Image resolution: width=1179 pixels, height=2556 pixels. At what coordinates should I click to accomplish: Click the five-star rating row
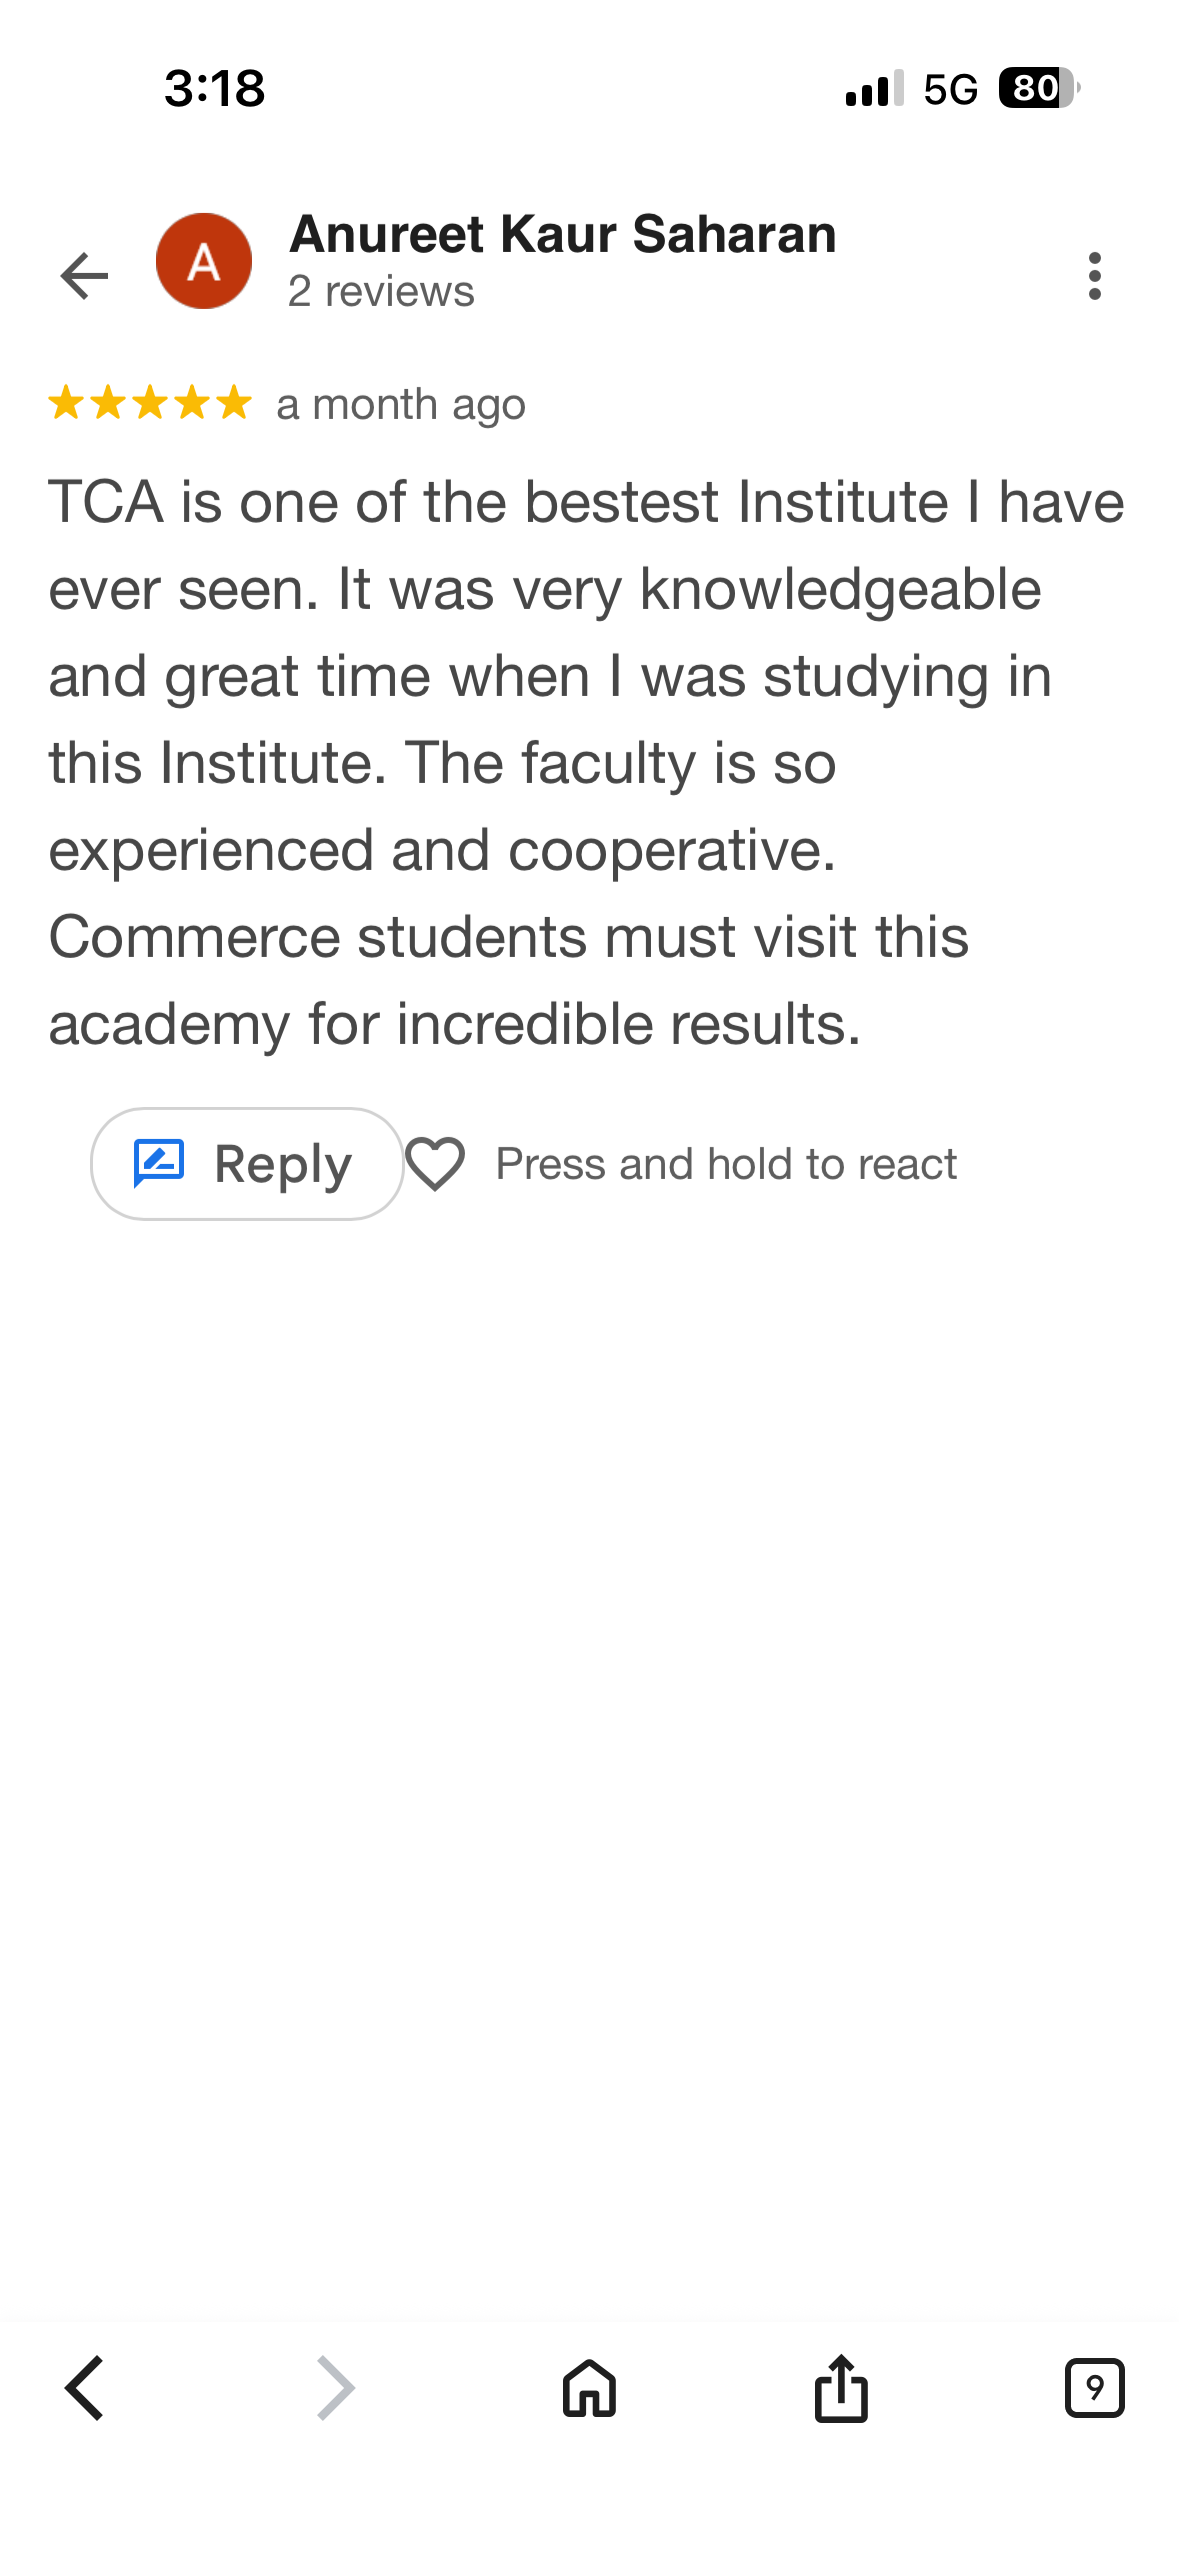tap(150, 403)
